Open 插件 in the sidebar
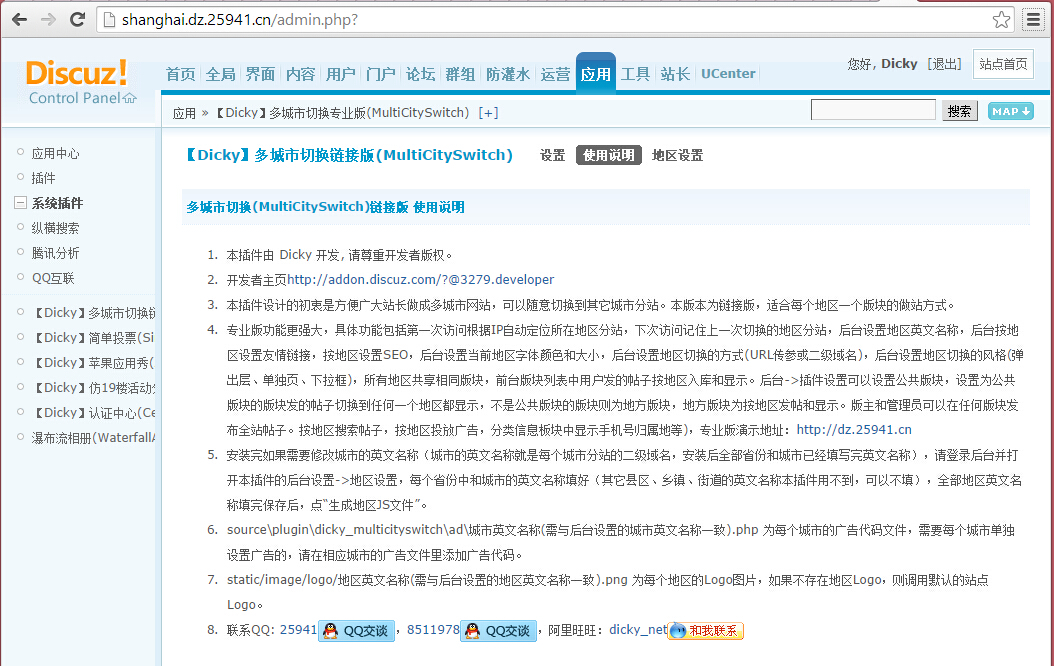 click(x=43, y=178)
